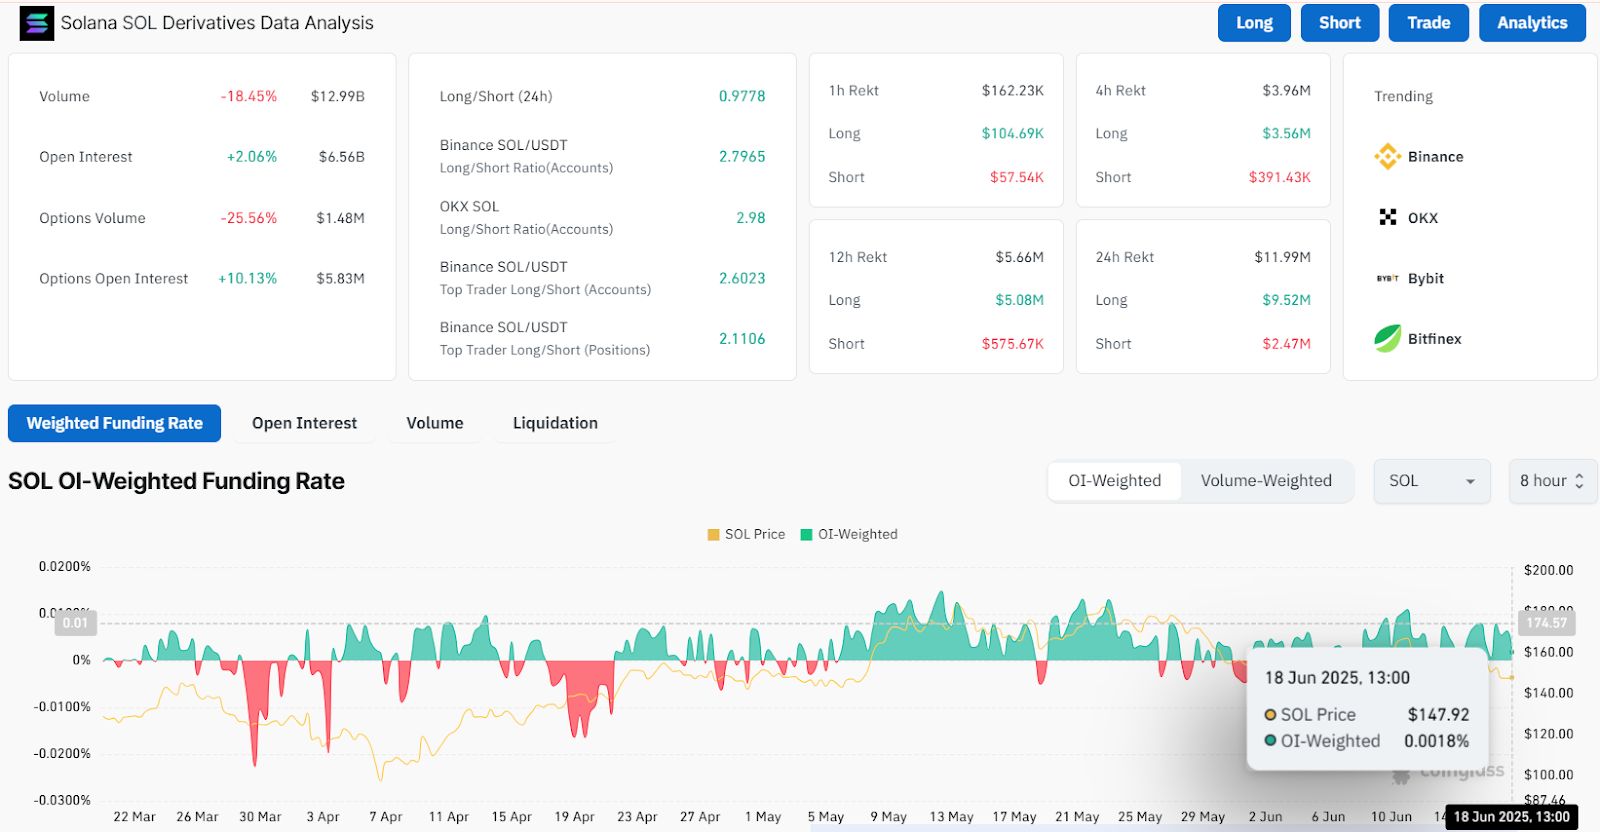Image resolution: width=1600 pixels, height=832 pixels.
Task: Click the Solana logo icon
Action: 37,23
